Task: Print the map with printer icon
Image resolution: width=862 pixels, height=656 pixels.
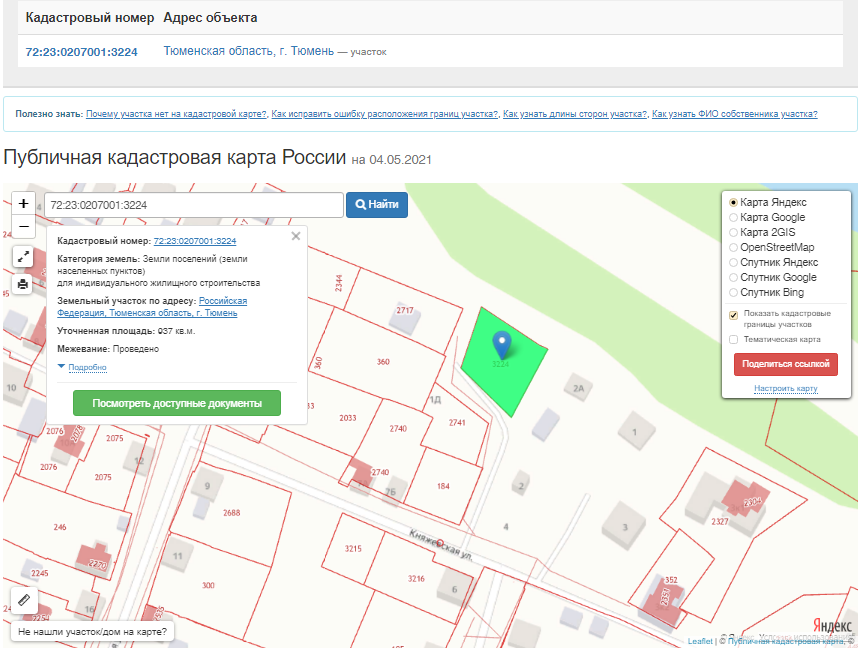Action: tap(23, 284)
